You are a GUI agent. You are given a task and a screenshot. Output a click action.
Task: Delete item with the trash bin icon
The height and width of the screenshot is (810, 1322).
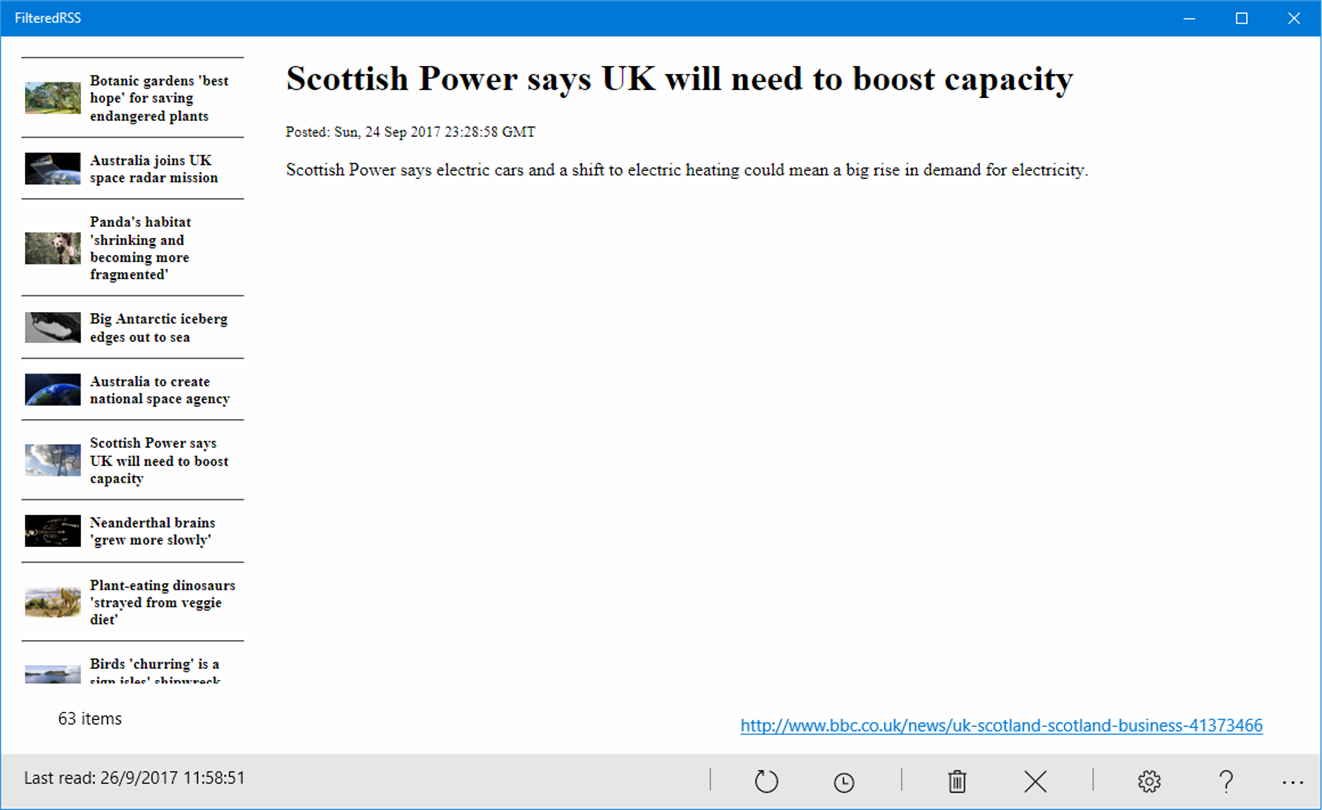(957, 781)
